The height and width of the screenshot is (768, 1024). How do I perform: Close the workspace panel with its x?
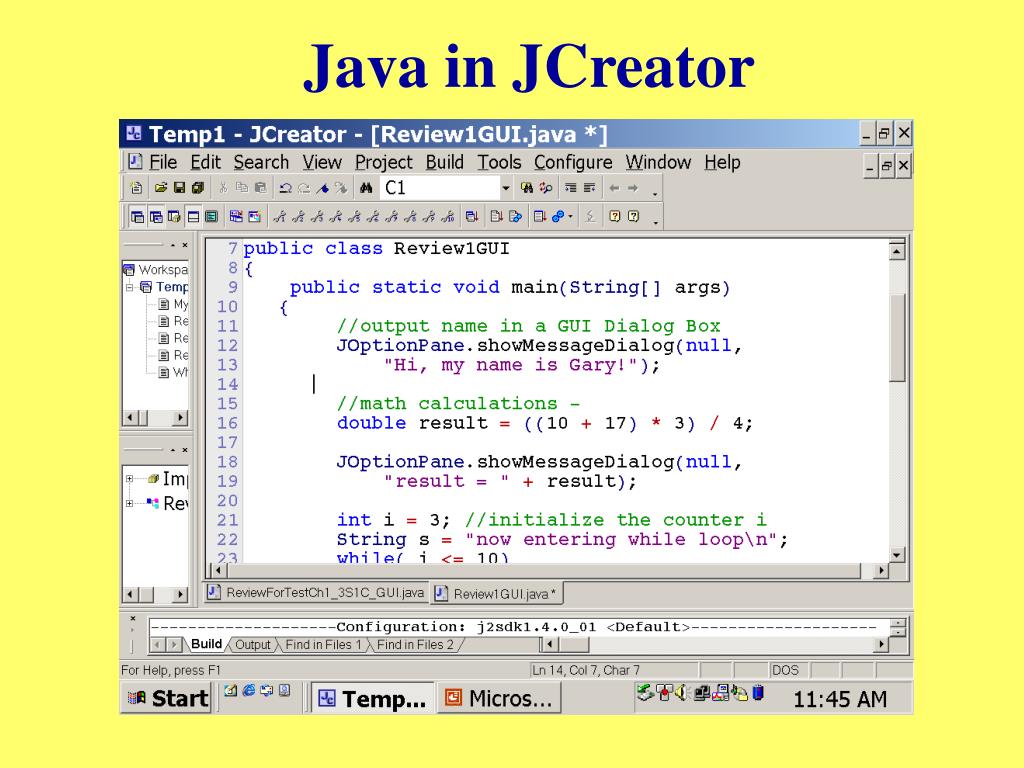[185, 245]
